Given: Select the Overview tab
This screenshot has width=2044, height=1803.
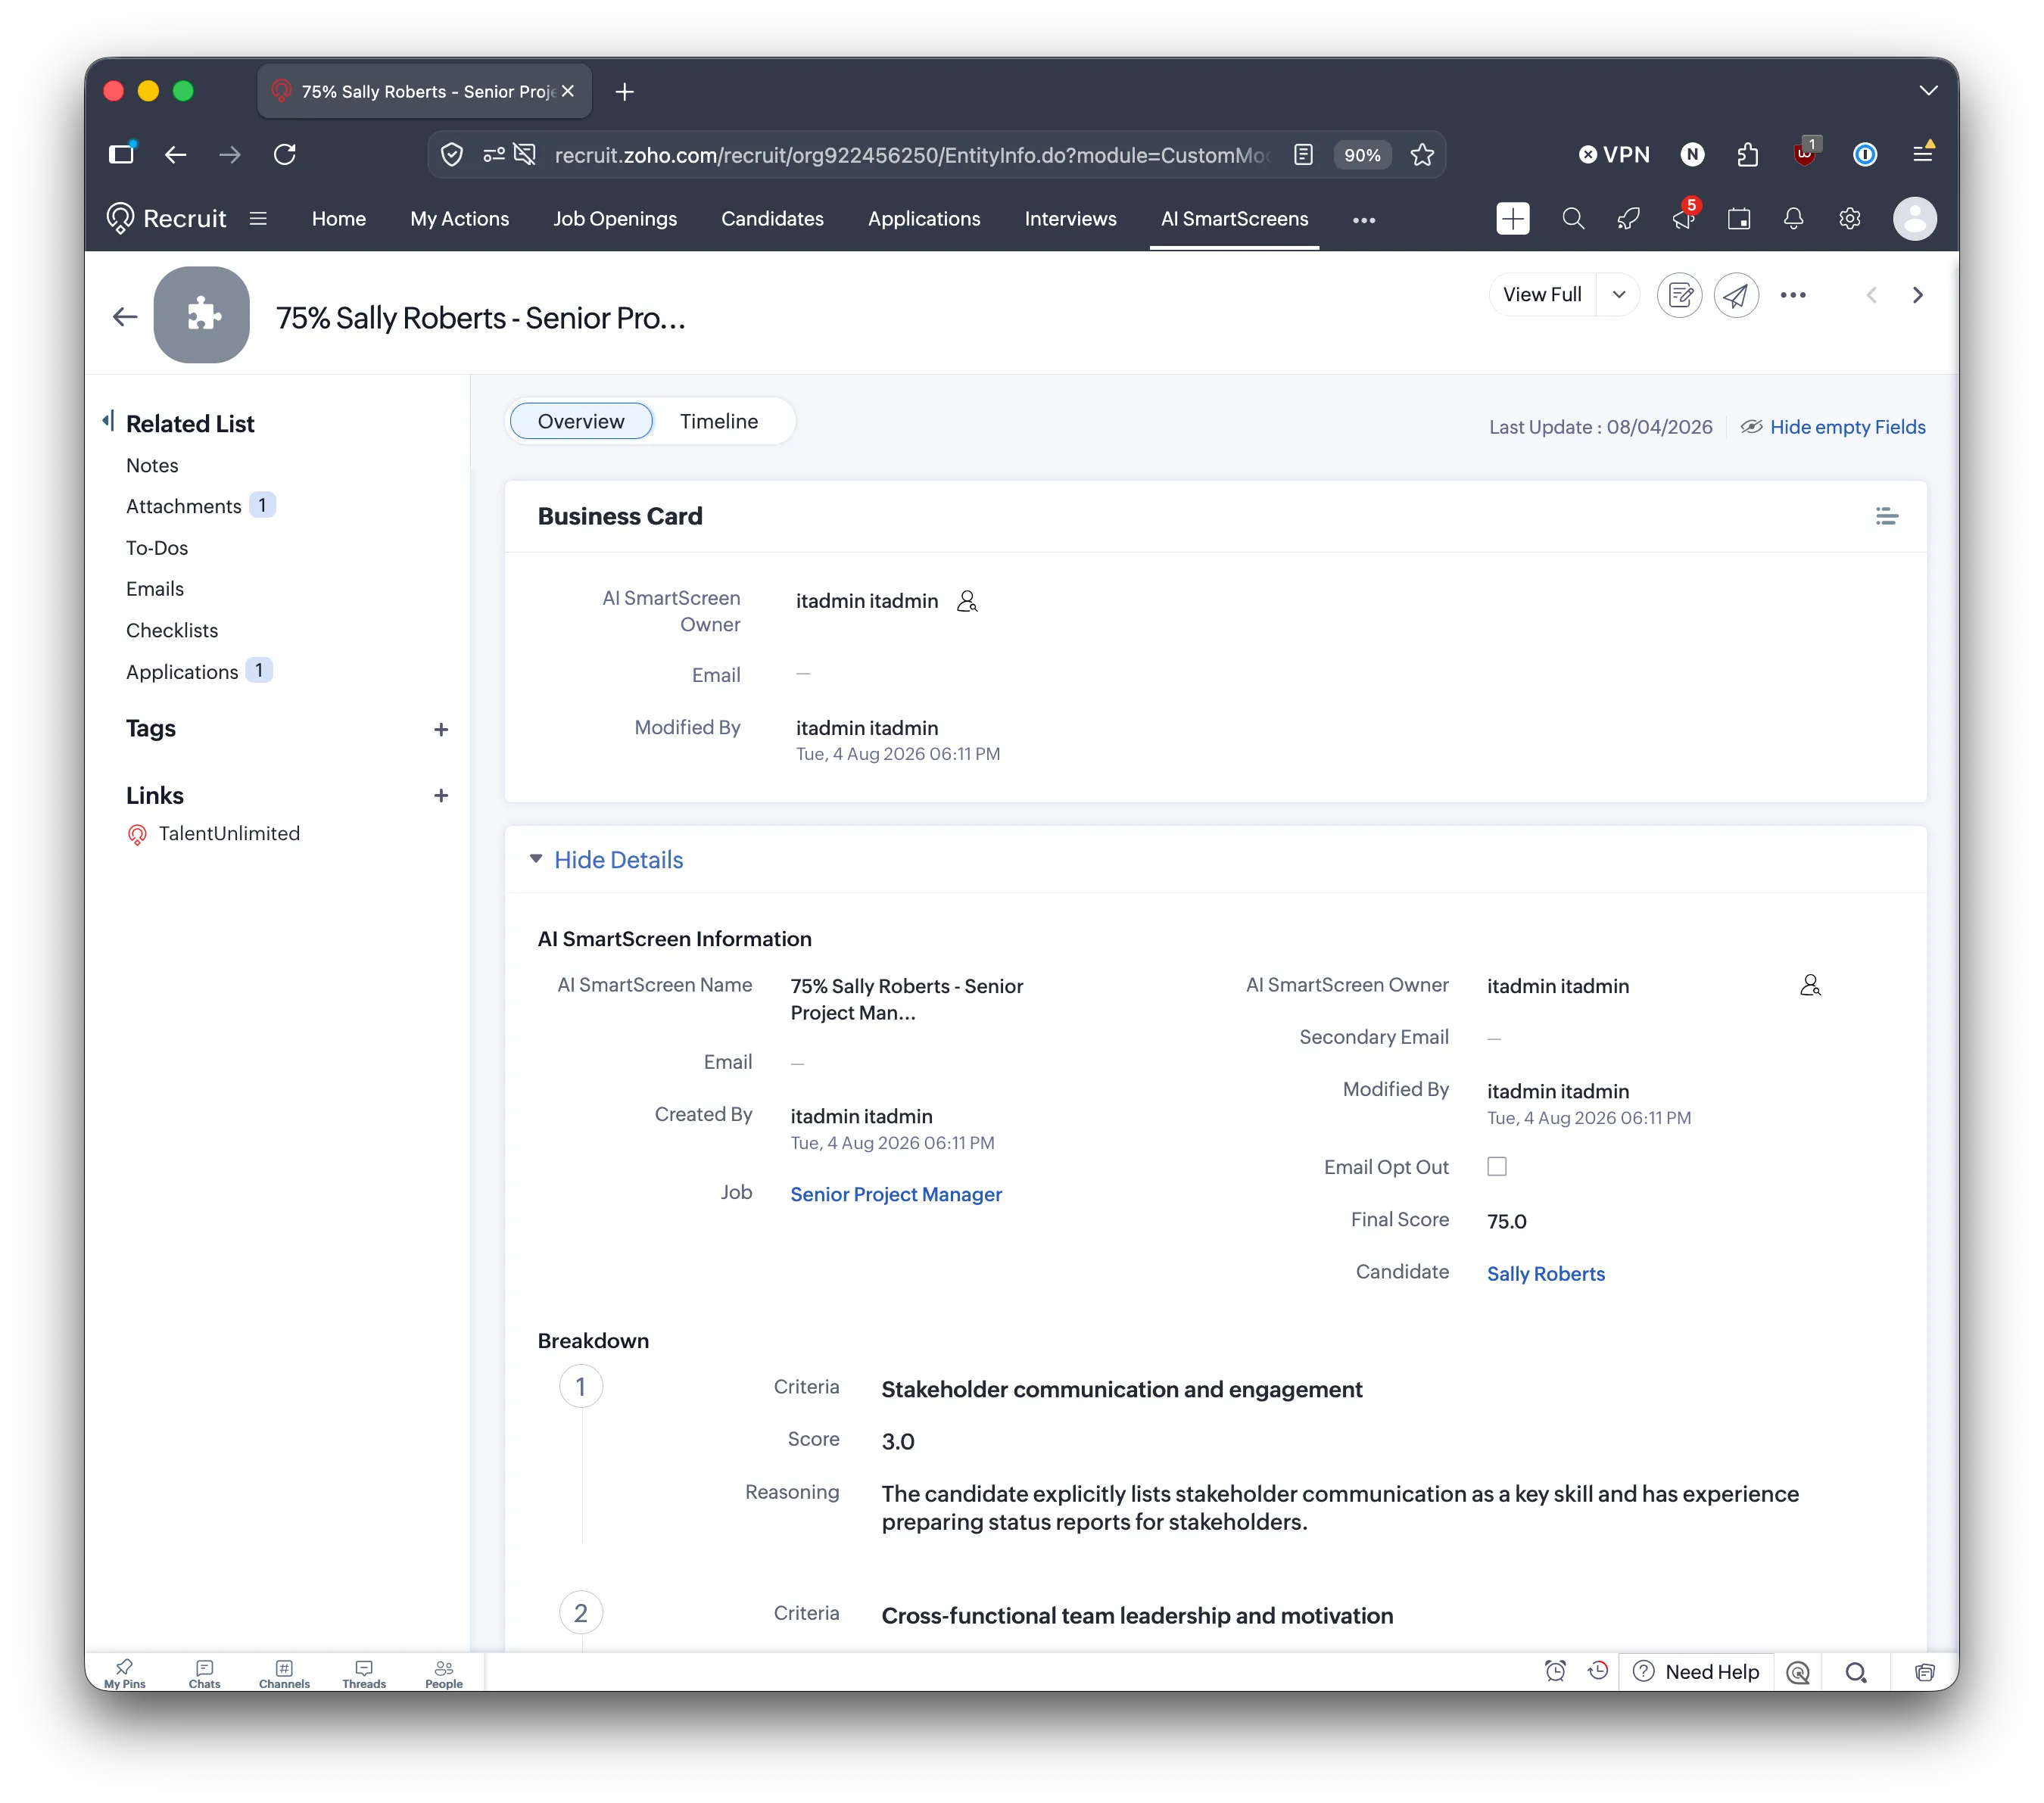Looking at the screenshot, I should point(581,421).
